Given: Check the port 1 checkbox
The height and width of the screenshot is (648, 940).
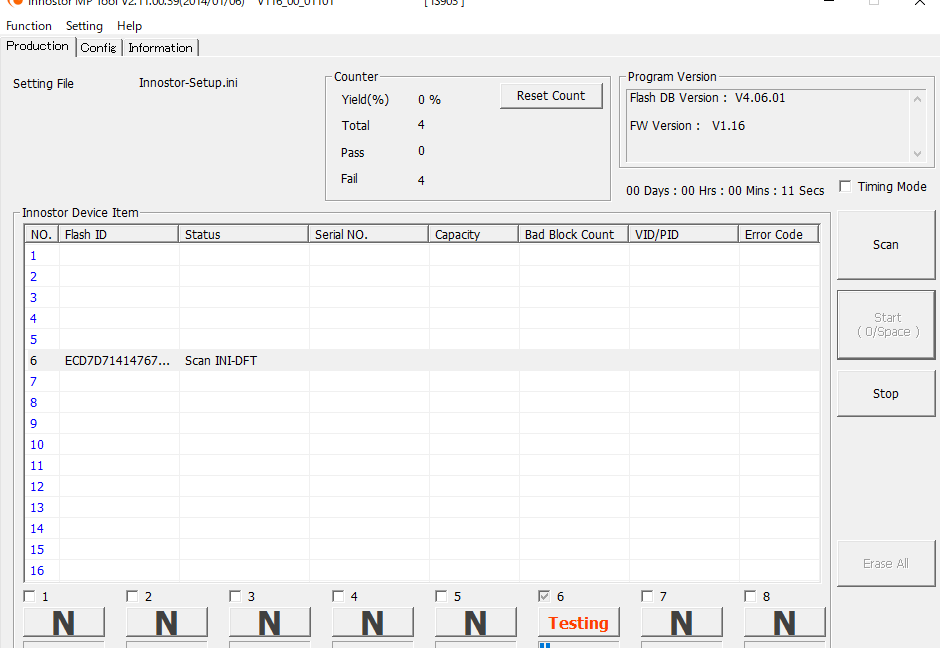Looking at the screenshot, I should pos(29,596).
